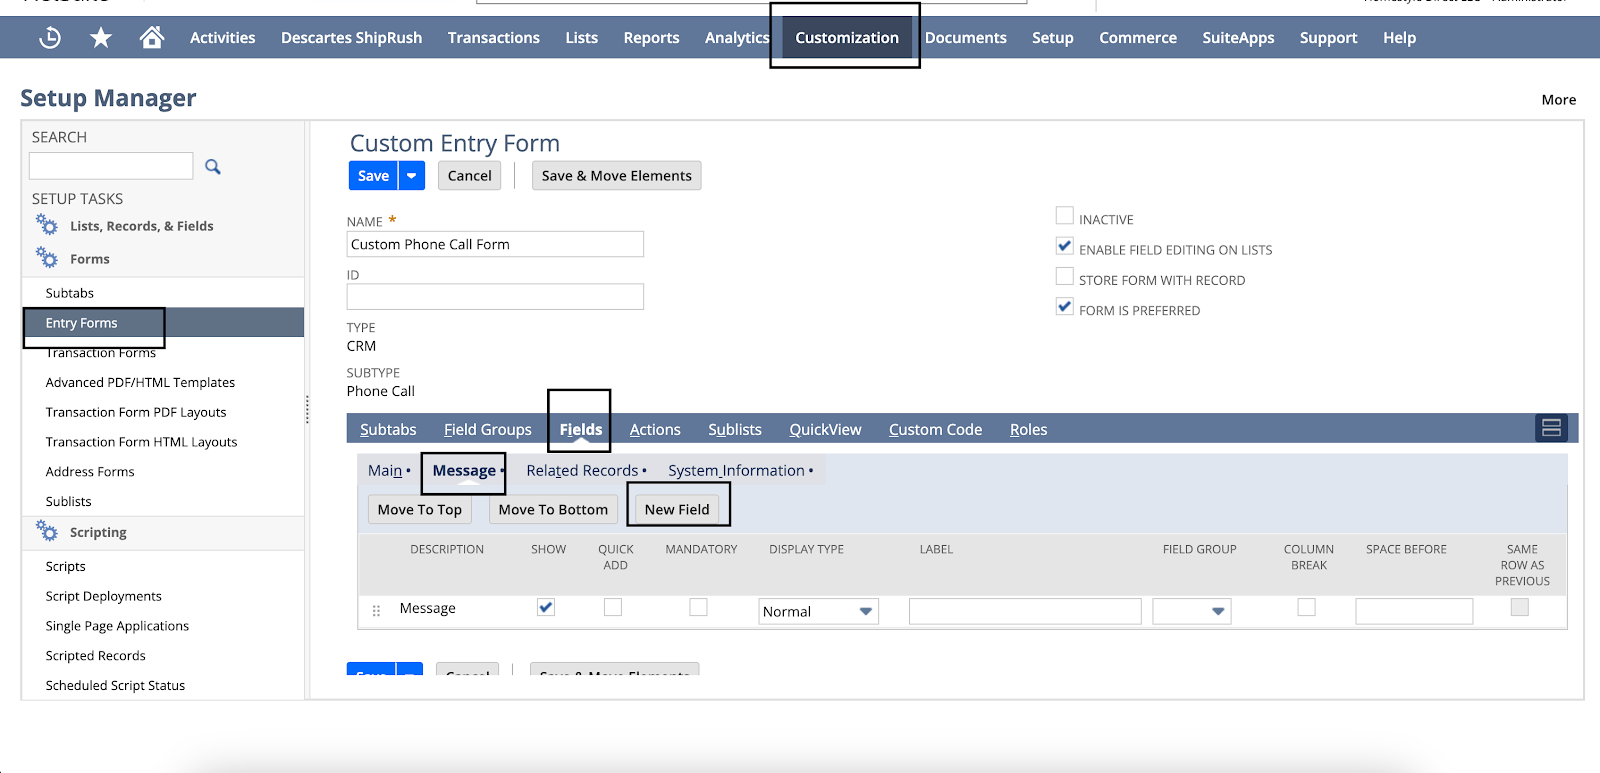The width and height of the screenshot is (1600, 773).
Task: Enable Store Form With Record
Action: tap(1065, 277)
